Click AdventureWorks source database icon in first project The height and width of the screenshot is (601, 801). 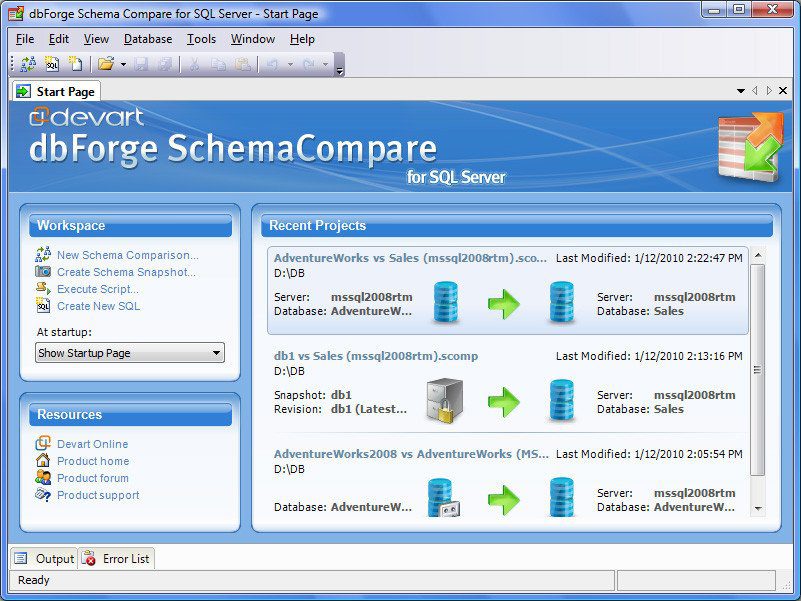(445, 303)
